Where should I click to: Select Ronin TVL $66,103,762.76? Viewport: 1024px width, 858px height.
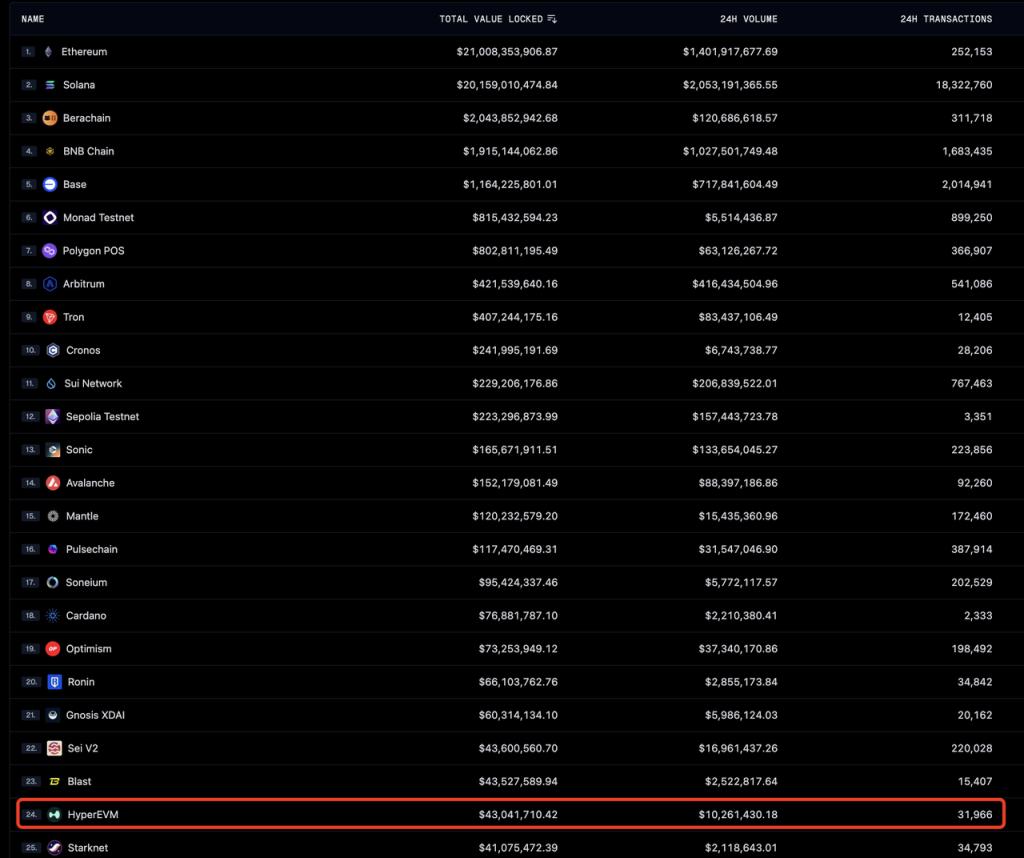click(519, 682)
